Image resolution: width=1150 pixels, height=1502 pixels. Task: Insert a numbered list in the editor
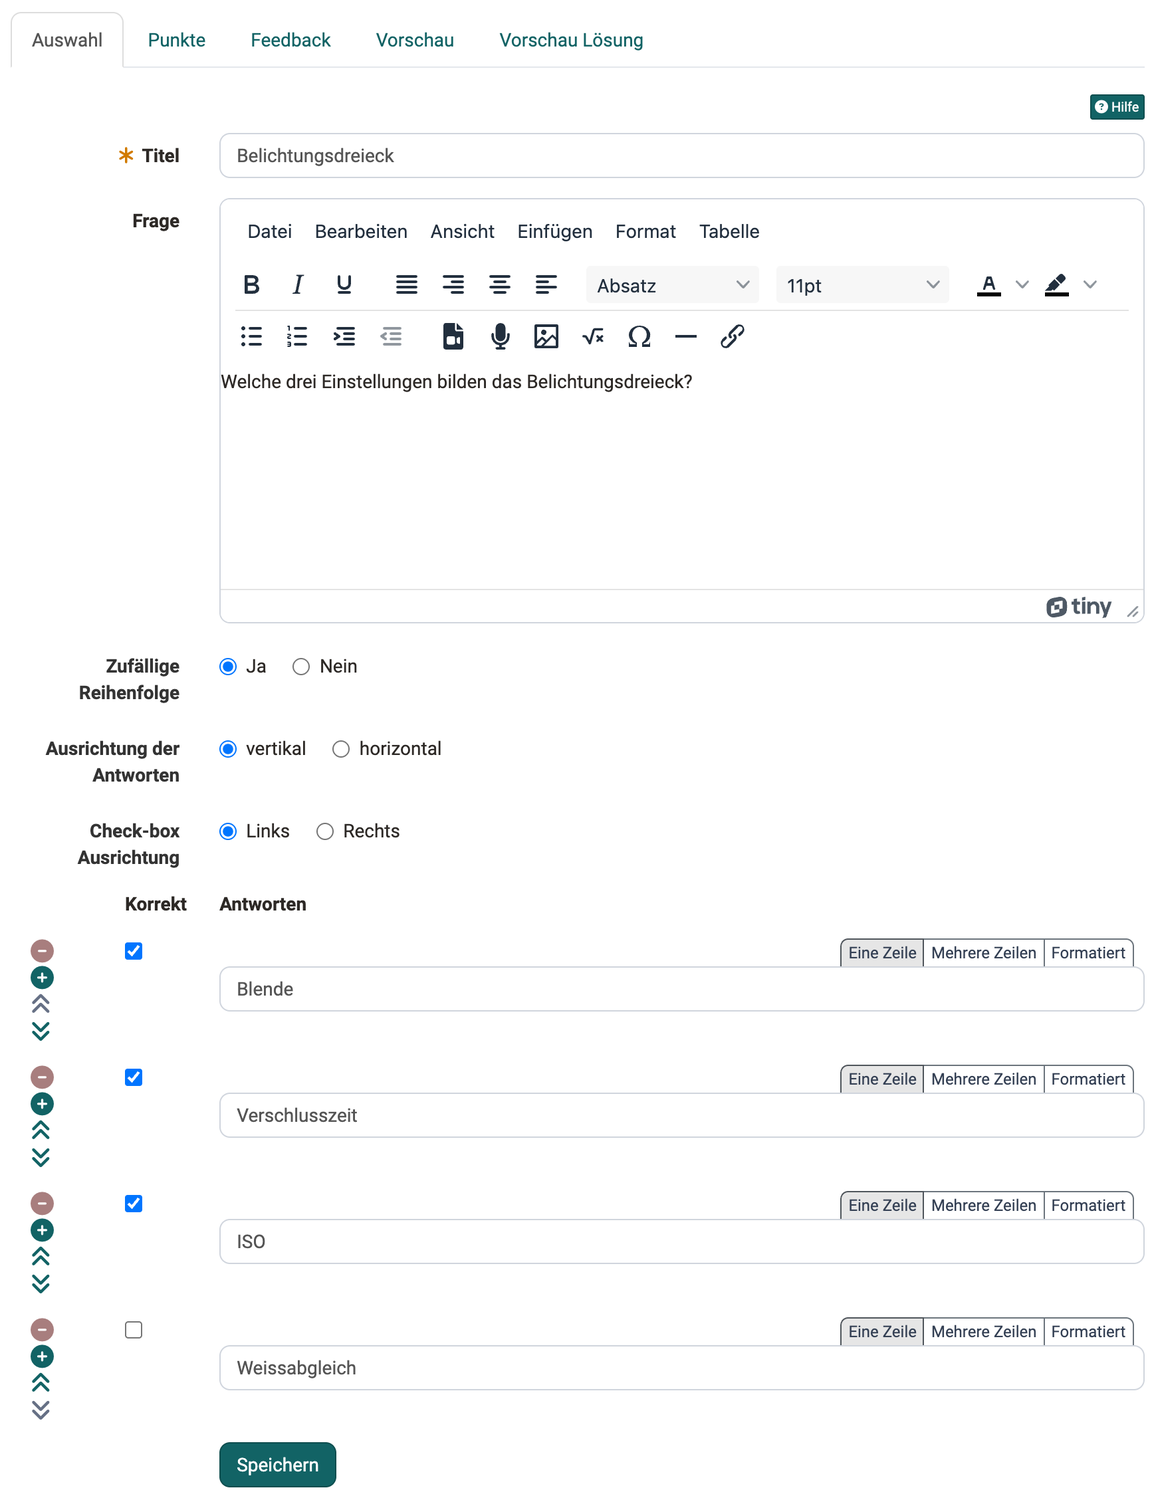[298, 337]
